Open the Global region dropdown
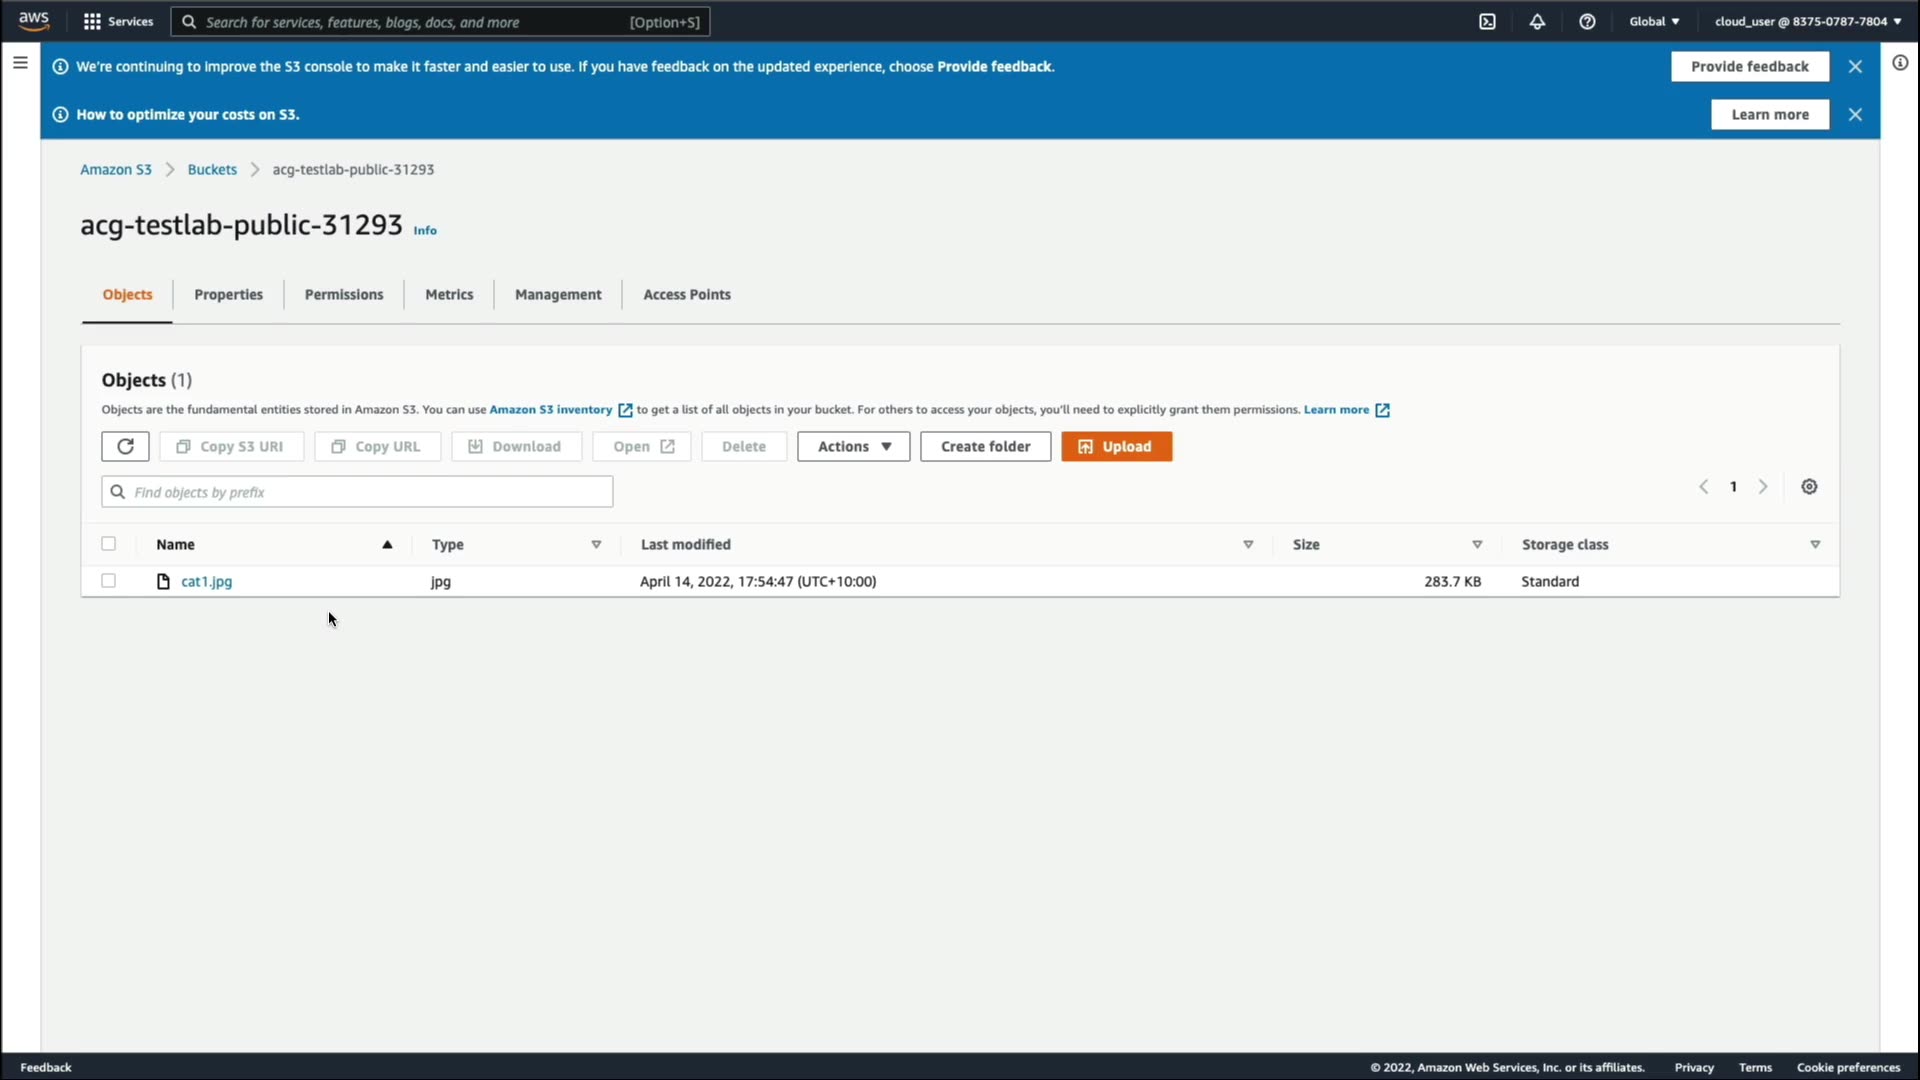This screenshot has width=1920, height=1080. 1654,21
